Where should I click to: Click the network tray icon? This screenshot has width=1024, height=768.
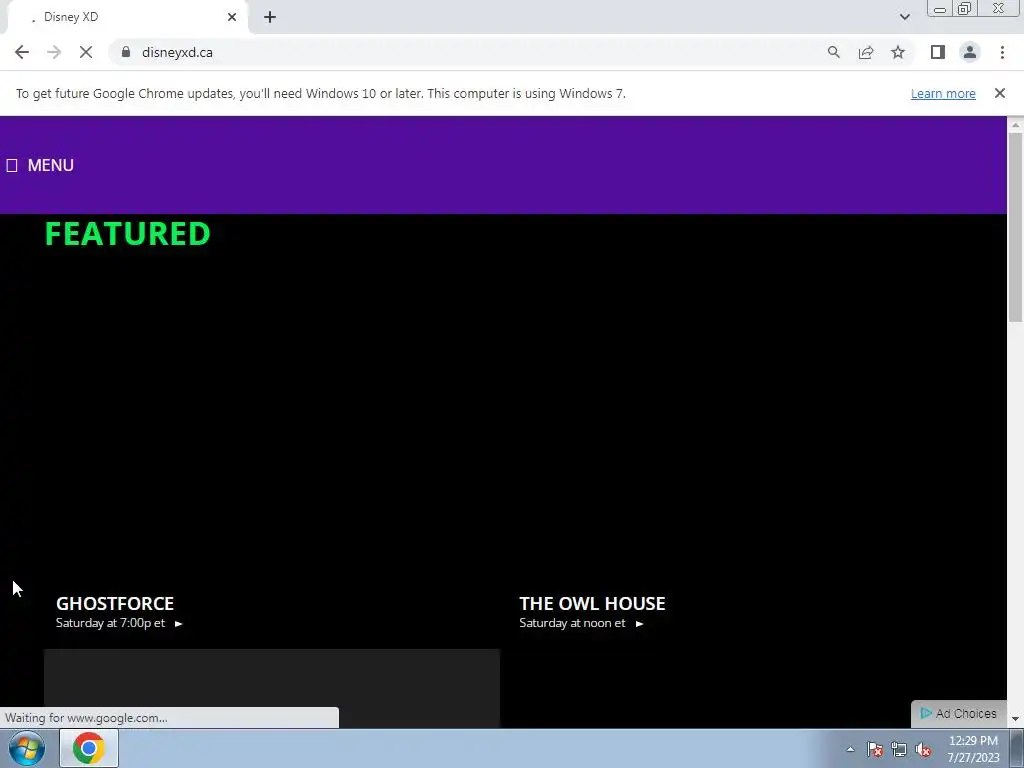pyautogui.click(x=899, y=749)
